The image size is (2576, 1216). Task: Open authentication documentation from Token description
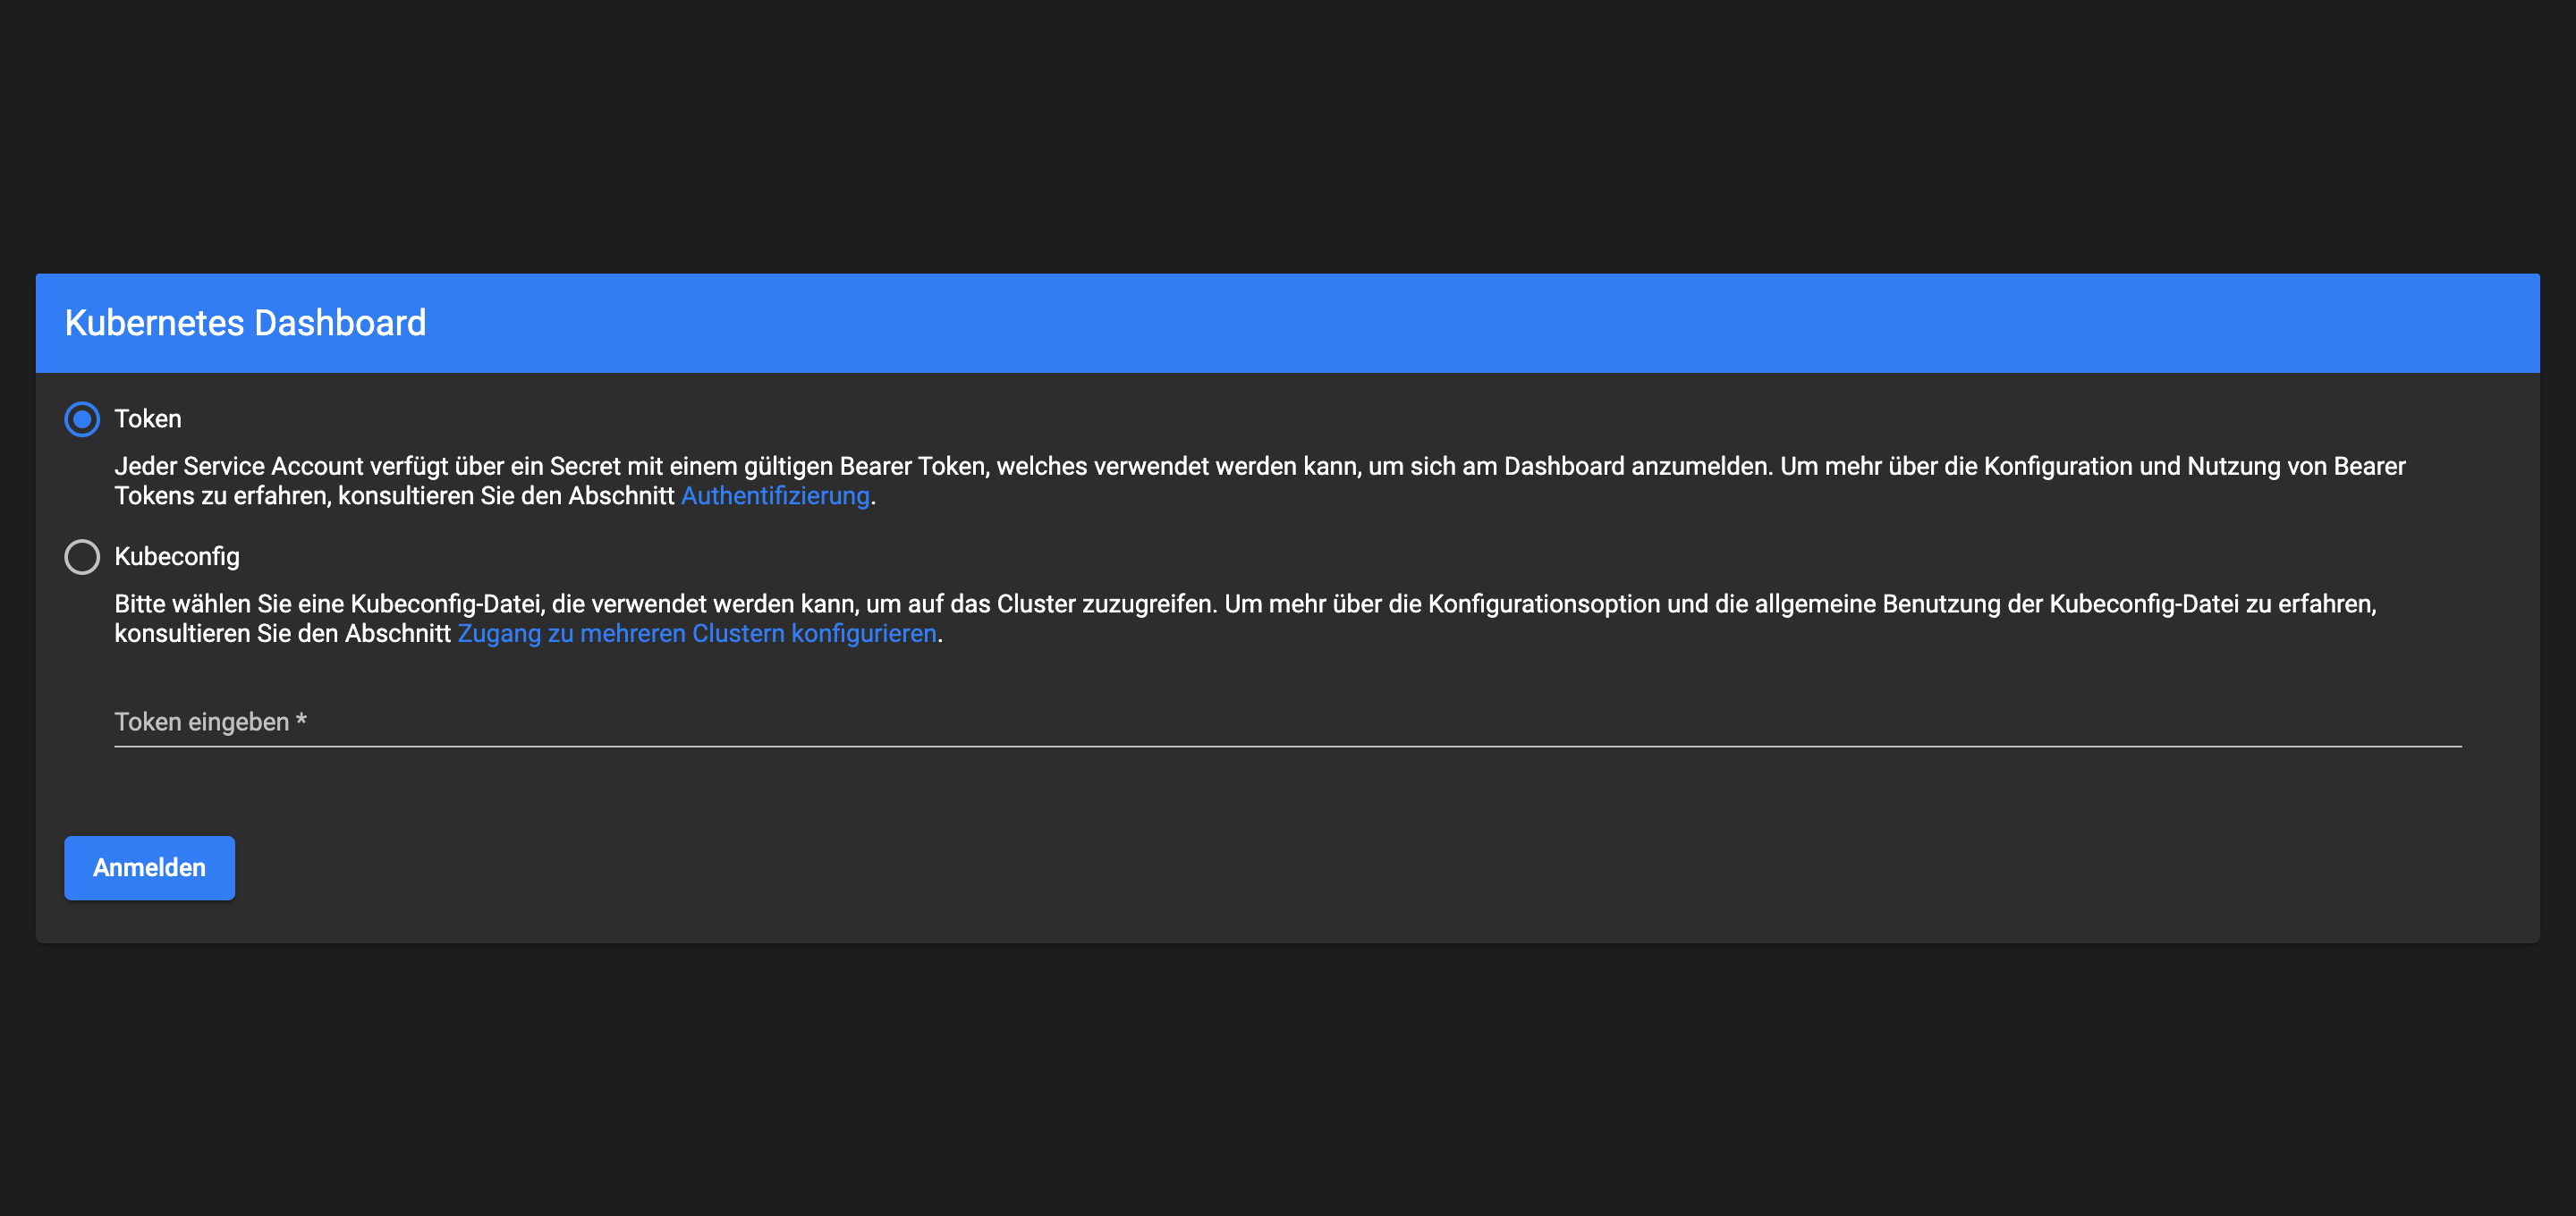point(775,495)
